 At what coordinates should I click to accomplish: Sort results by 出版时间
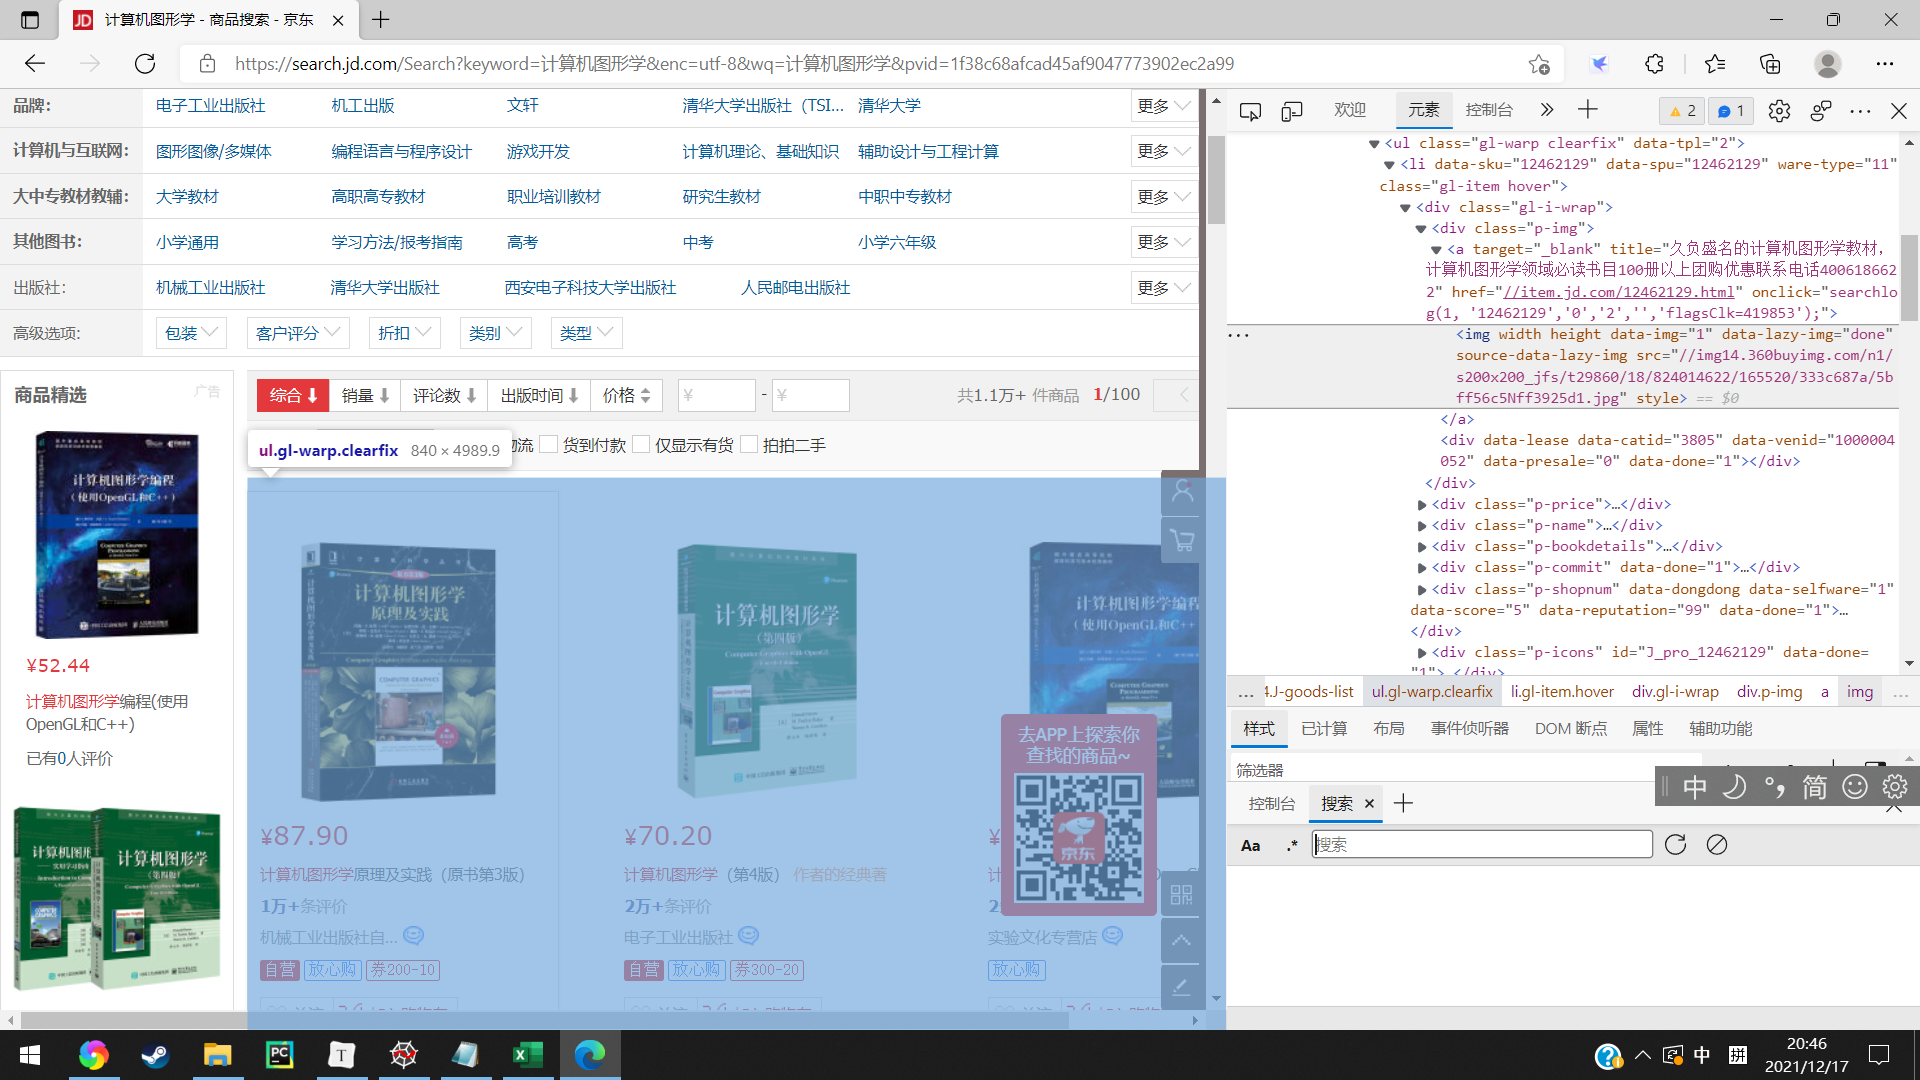pyautogui.click(x=539, y=396)
